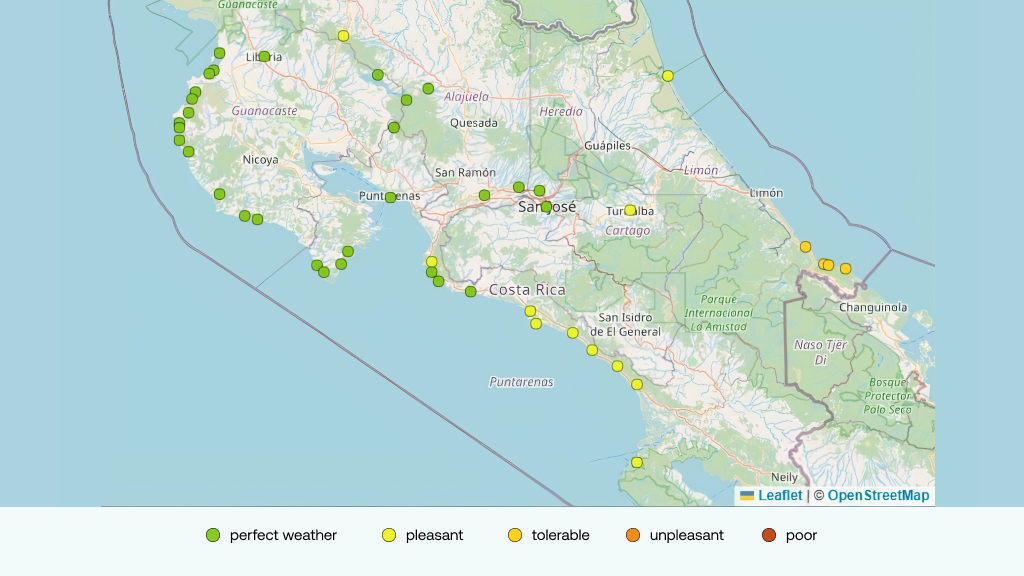This screenshot has width=1024, height=576.
Task: Select the green marker southwest of the Nicoya label
Action: point(219,194)
